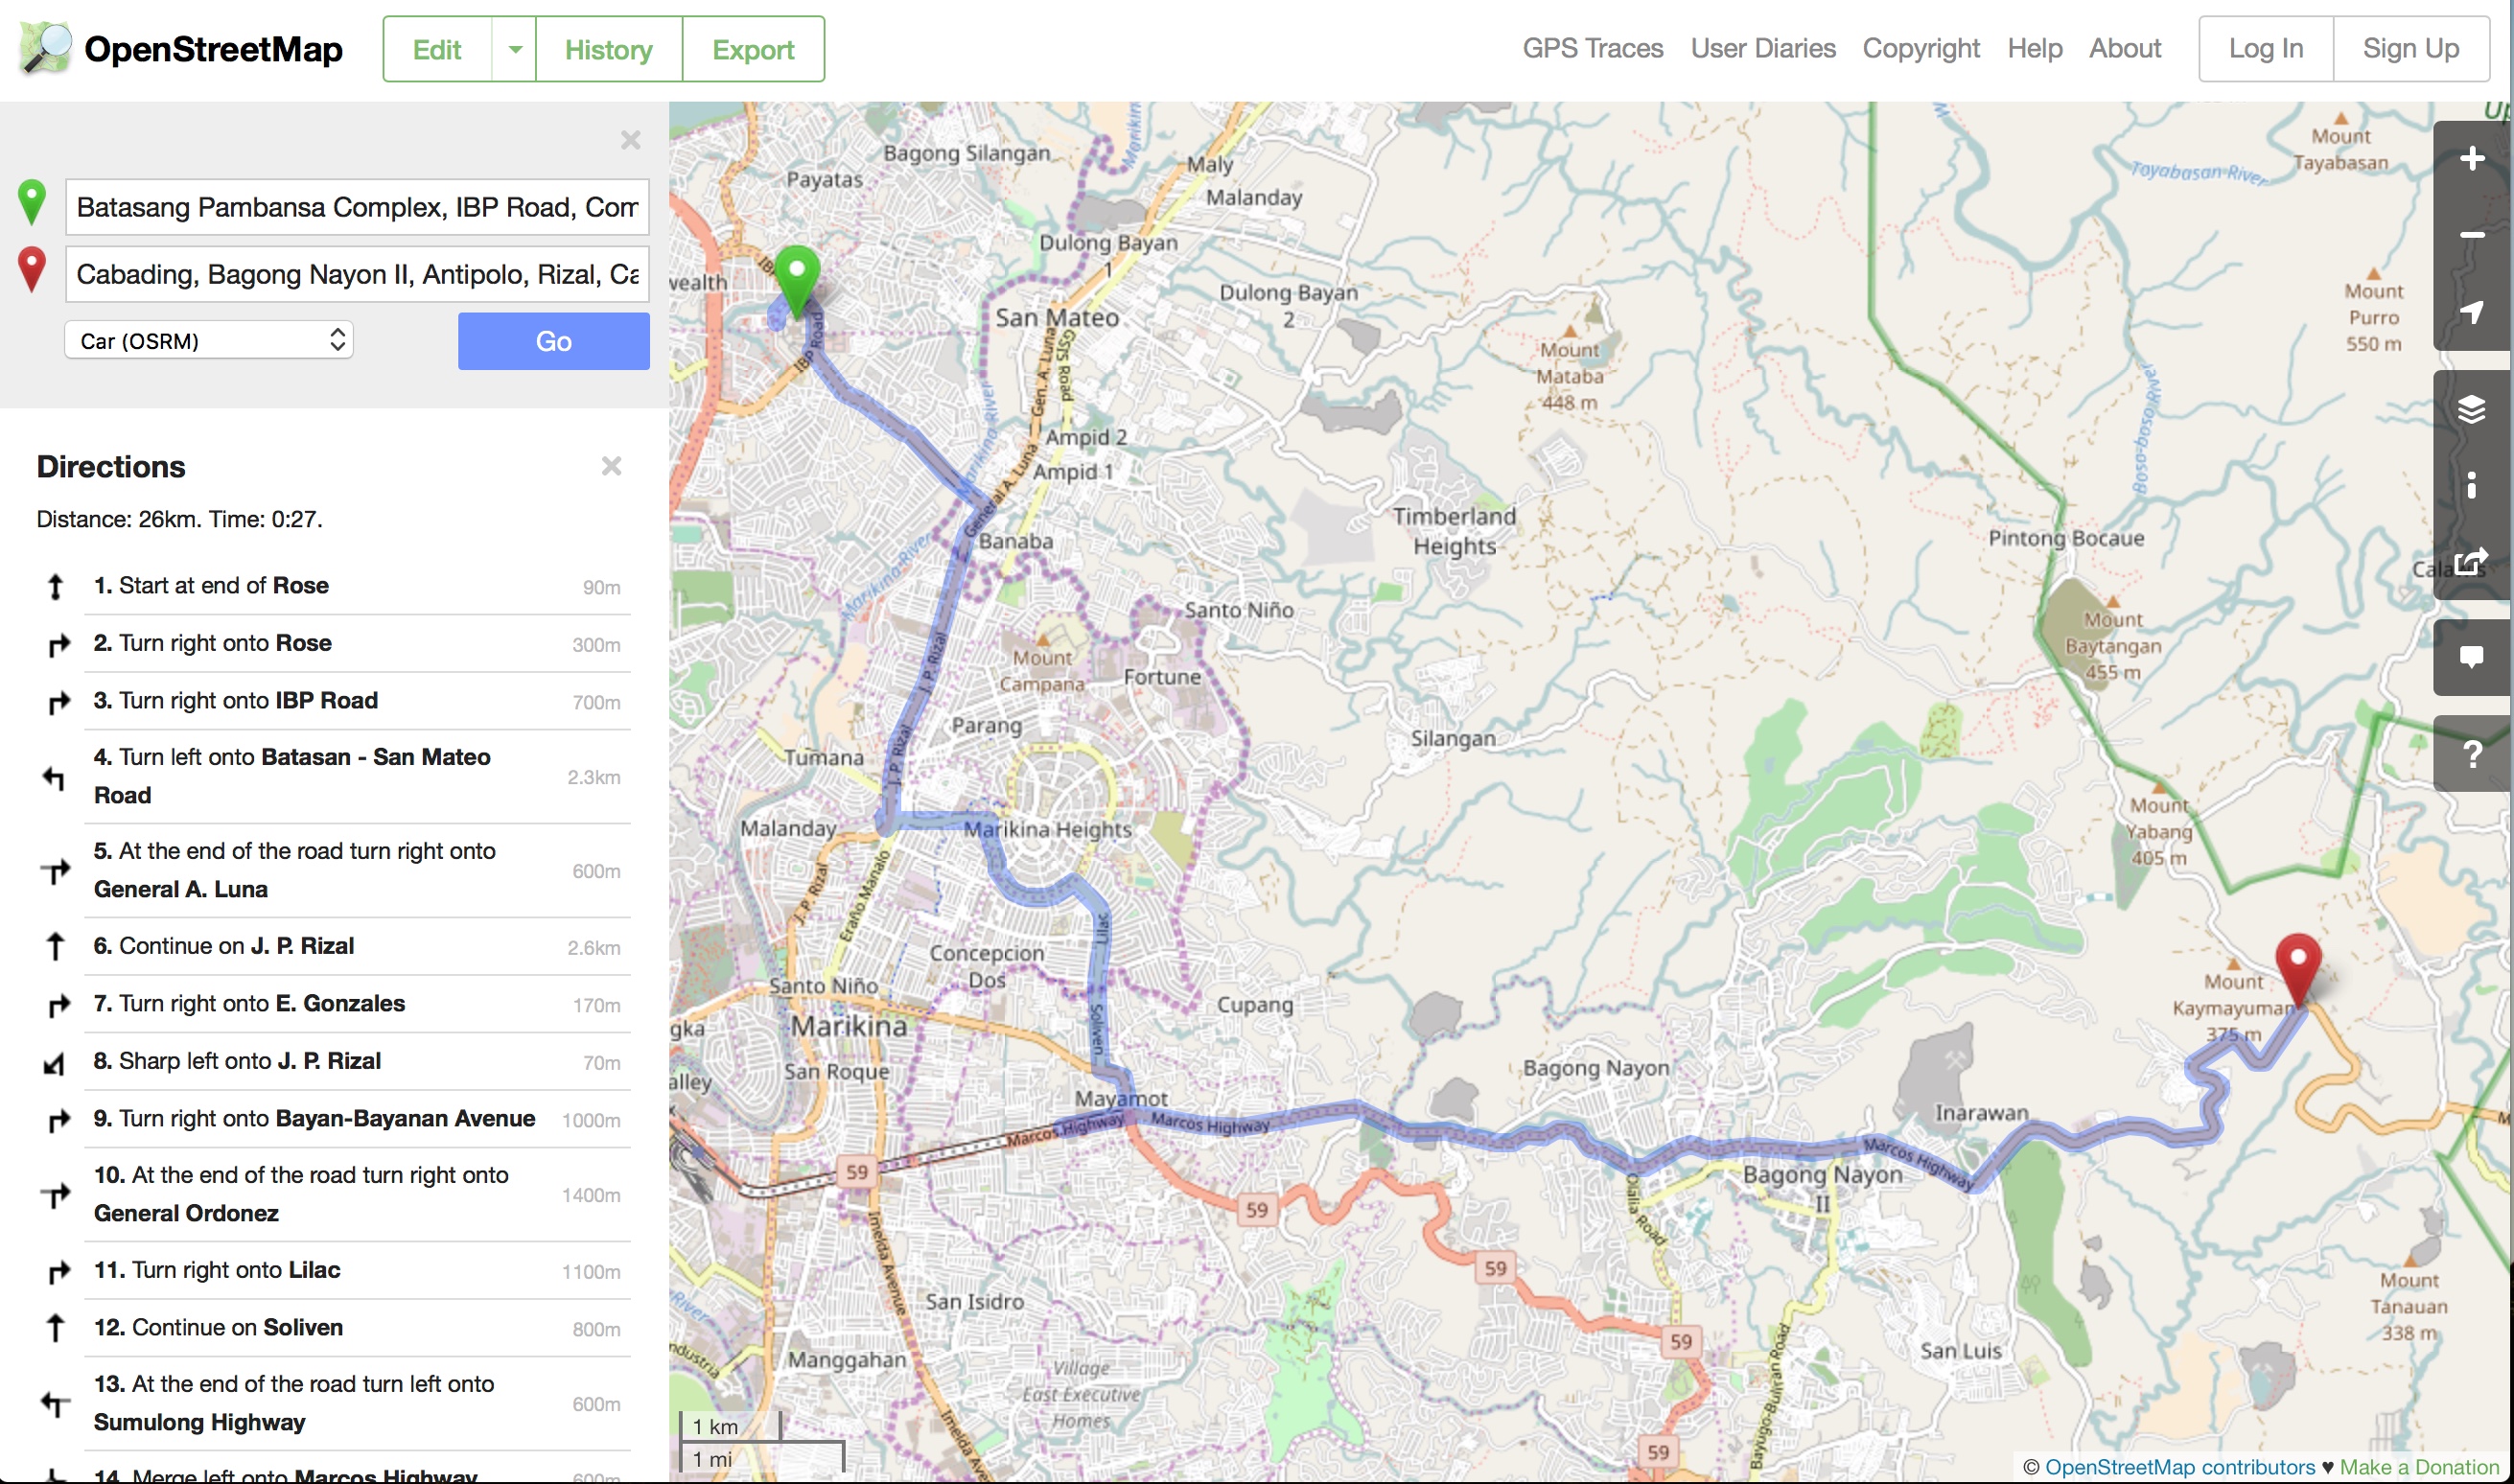Open User Diaries

point(1763,47)
